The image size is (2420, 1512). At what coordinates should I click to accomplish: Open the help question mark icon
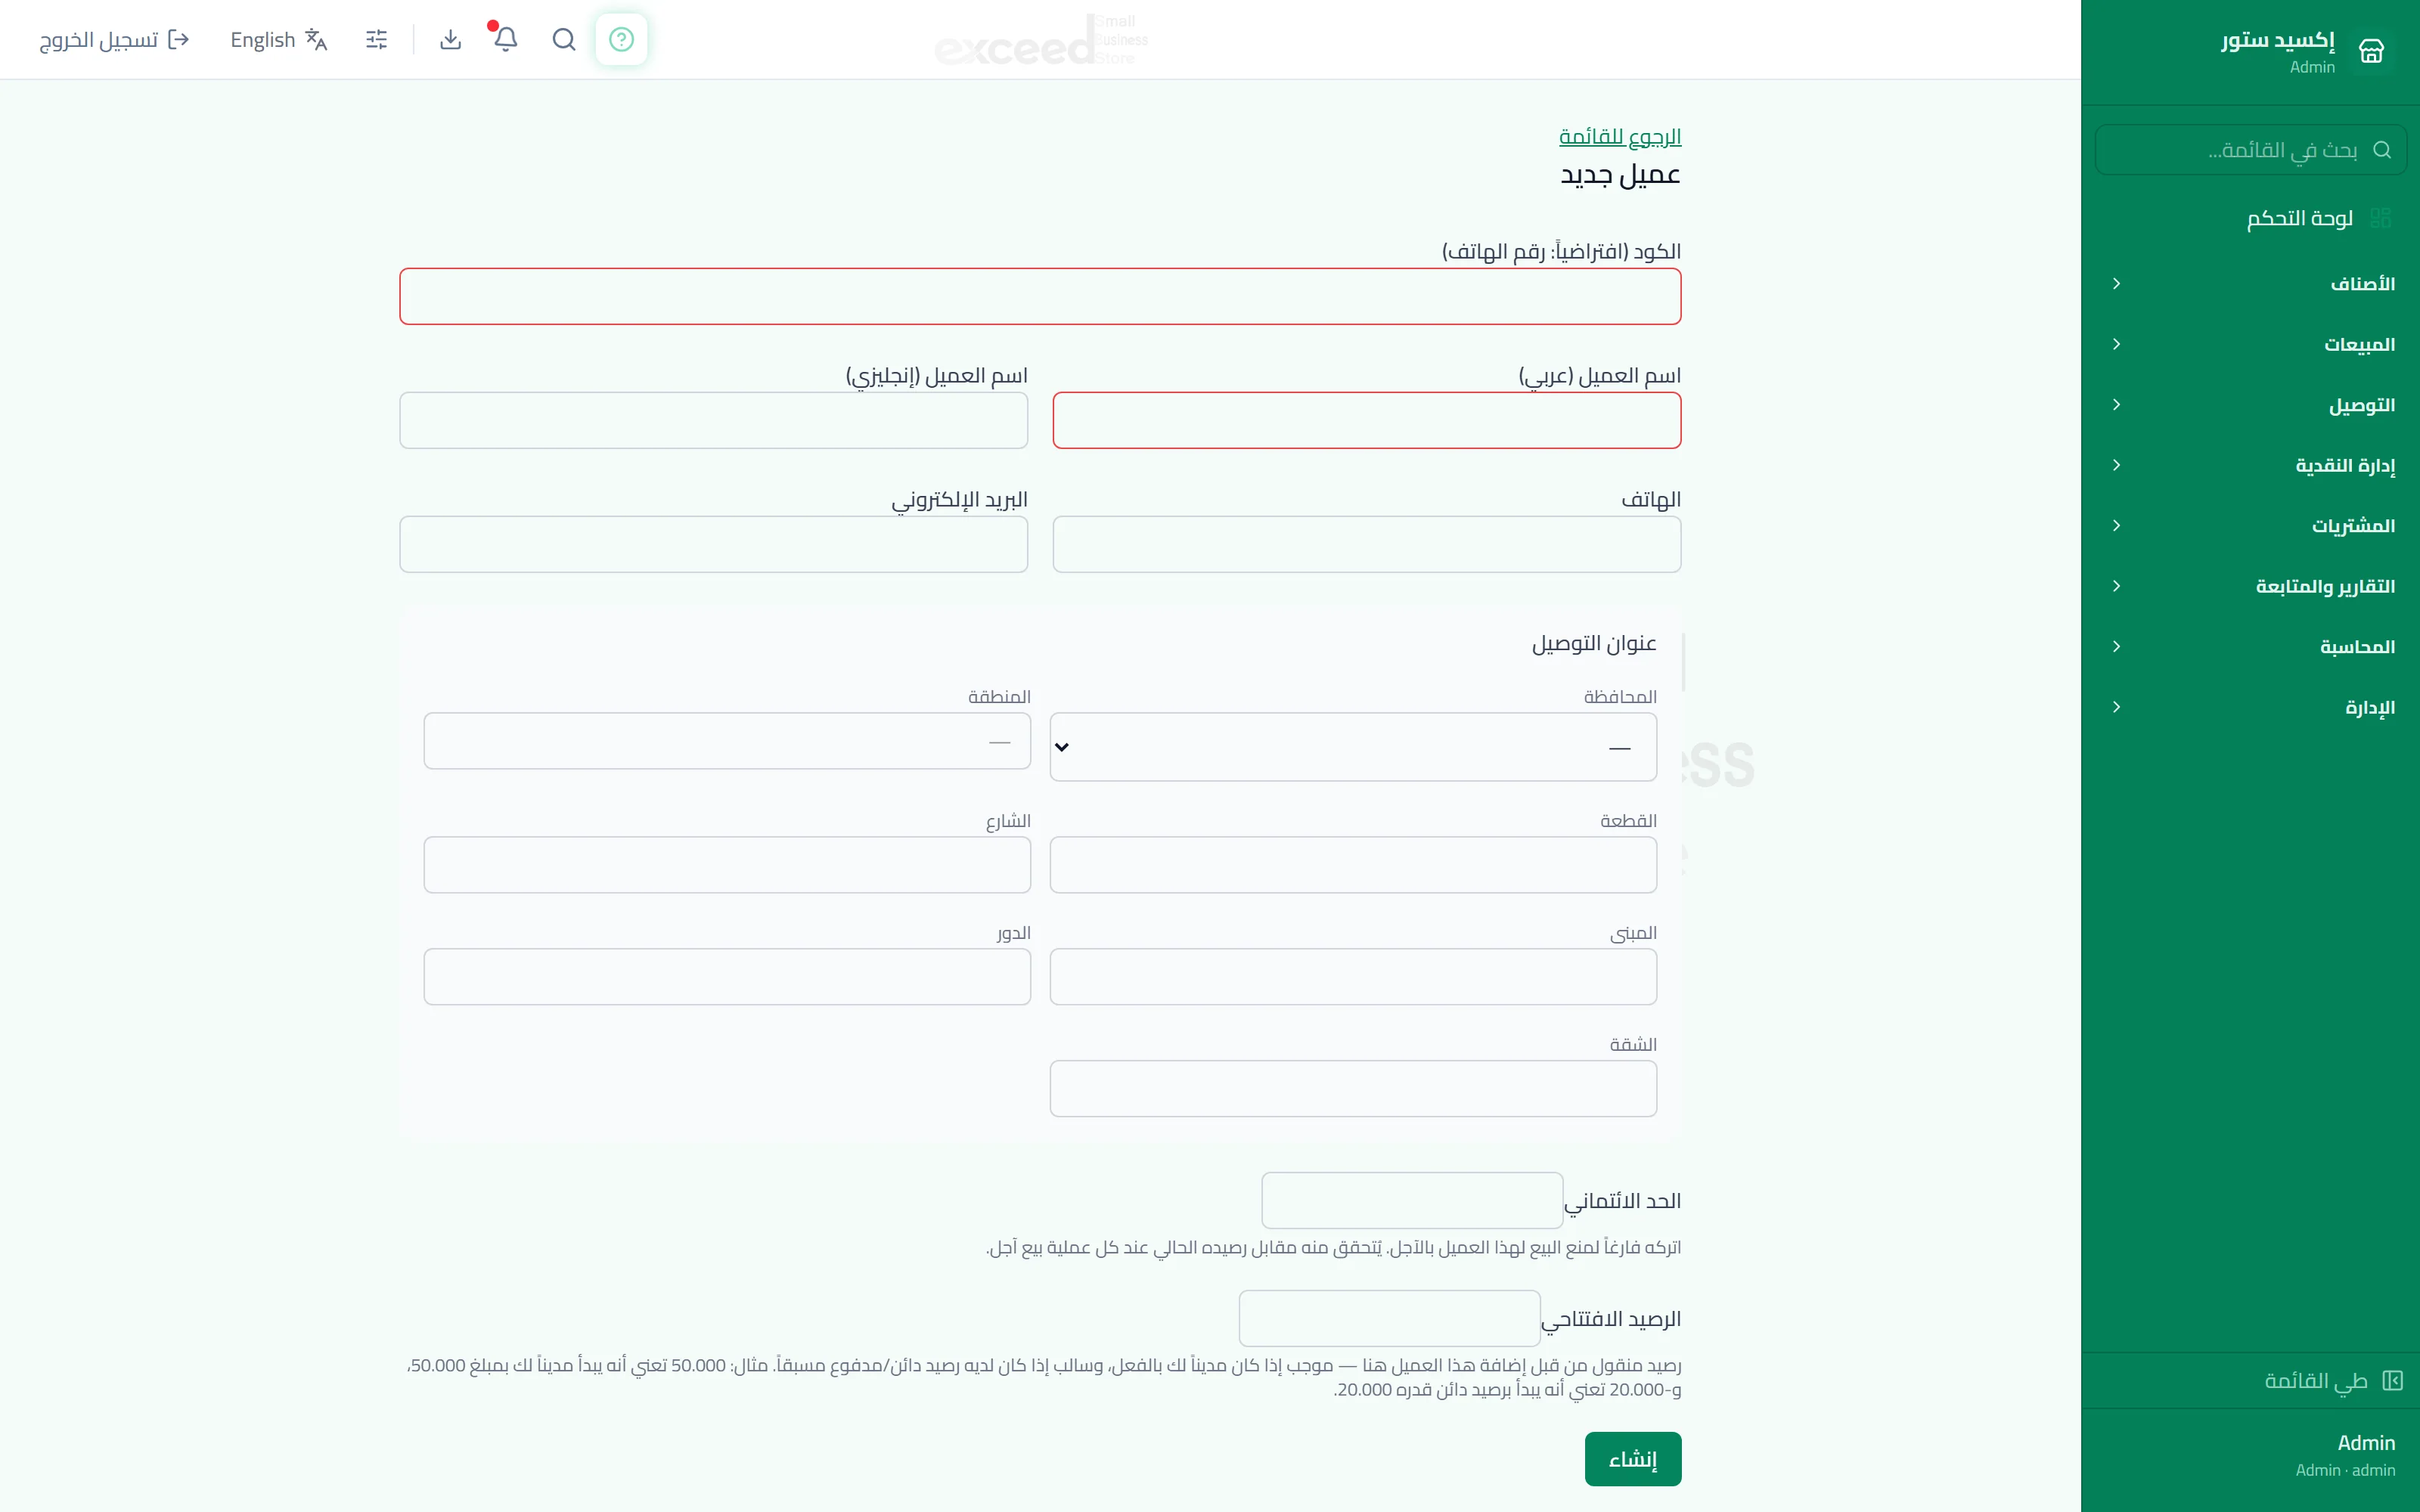(x=621, y=39)
